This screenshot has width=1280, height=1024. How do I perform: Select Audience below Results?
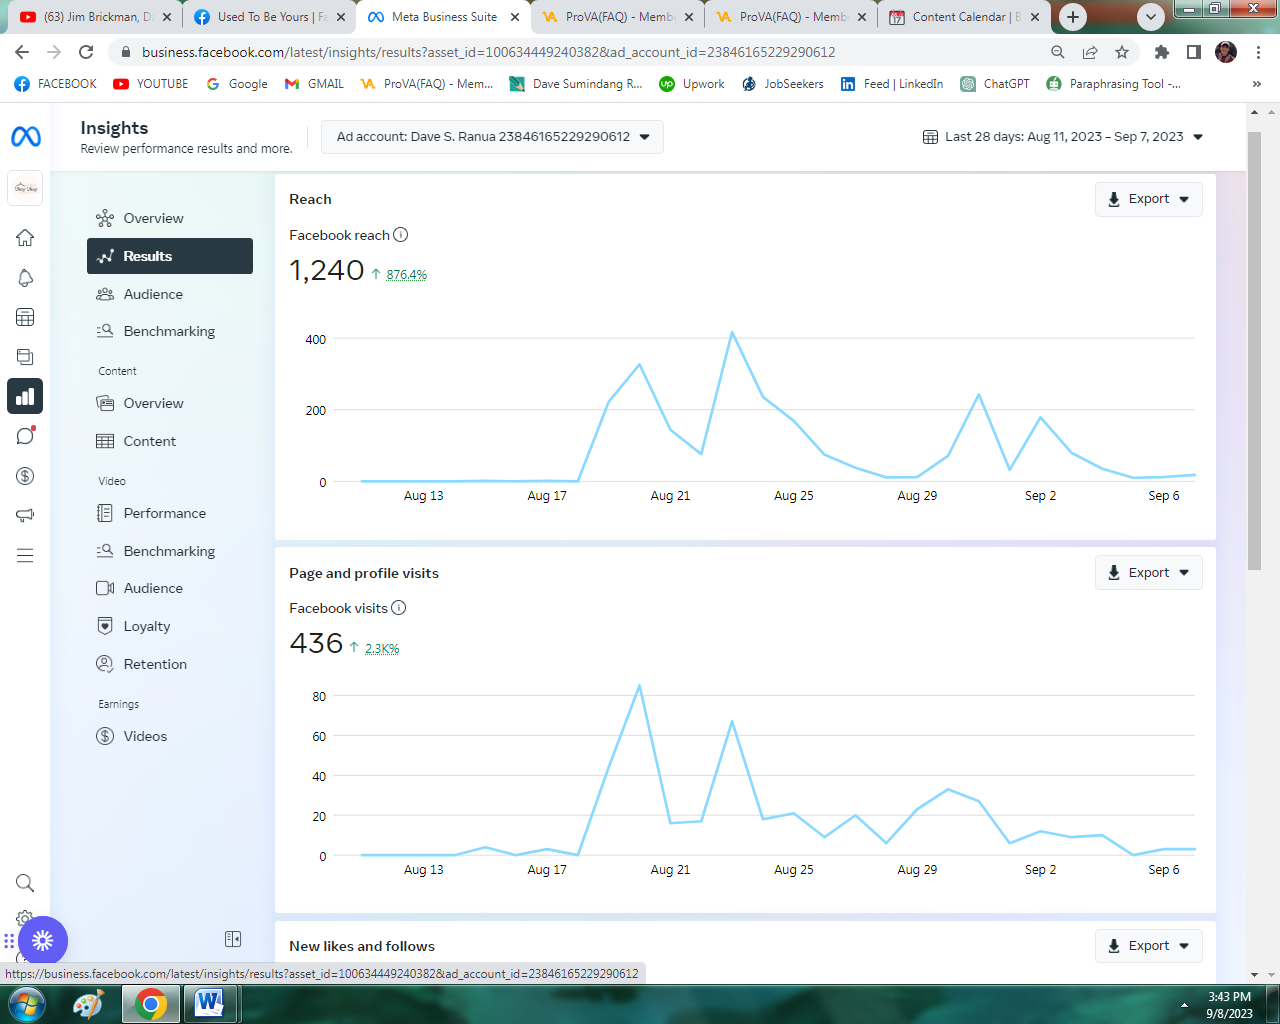coord(170,294)
